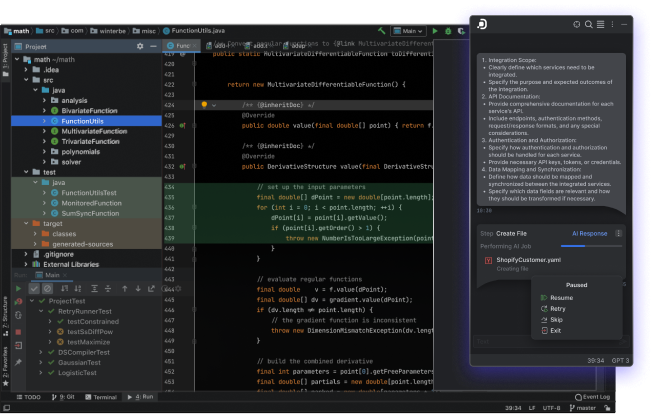Open the 1: Project side tab

5,60
